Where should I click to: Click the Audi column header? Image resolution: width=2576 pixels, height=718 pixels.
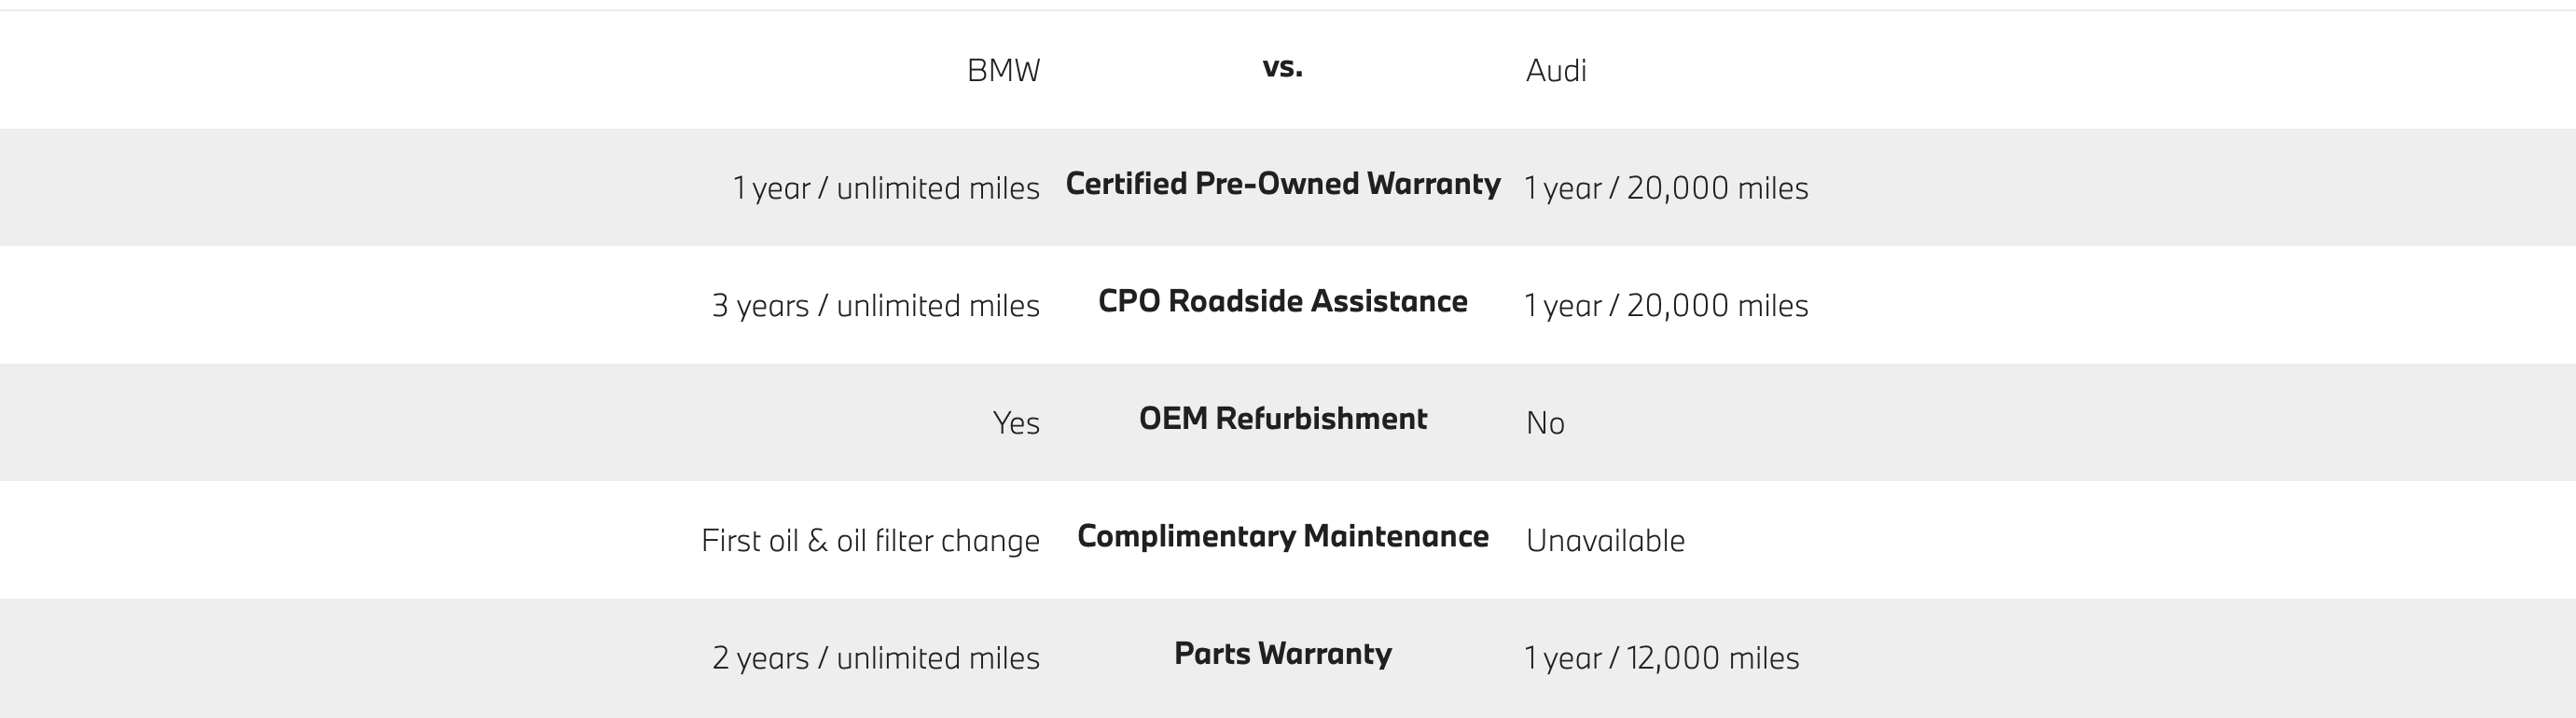click(x=1556, y=70)
